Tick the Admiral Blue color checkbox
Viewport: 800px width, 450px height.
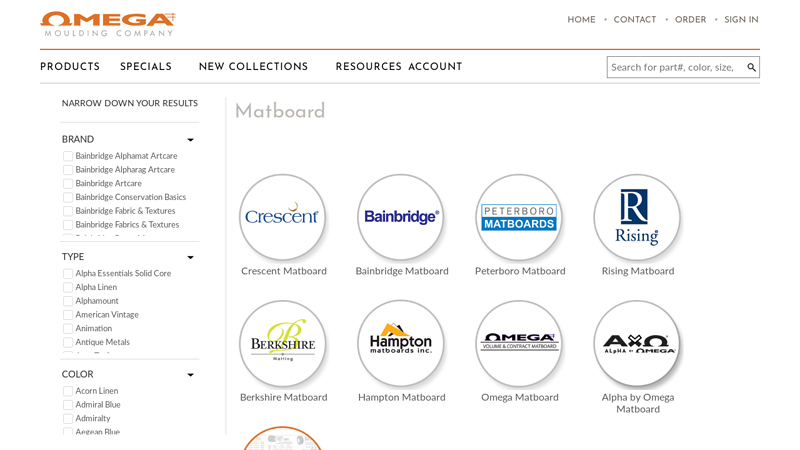68,405
